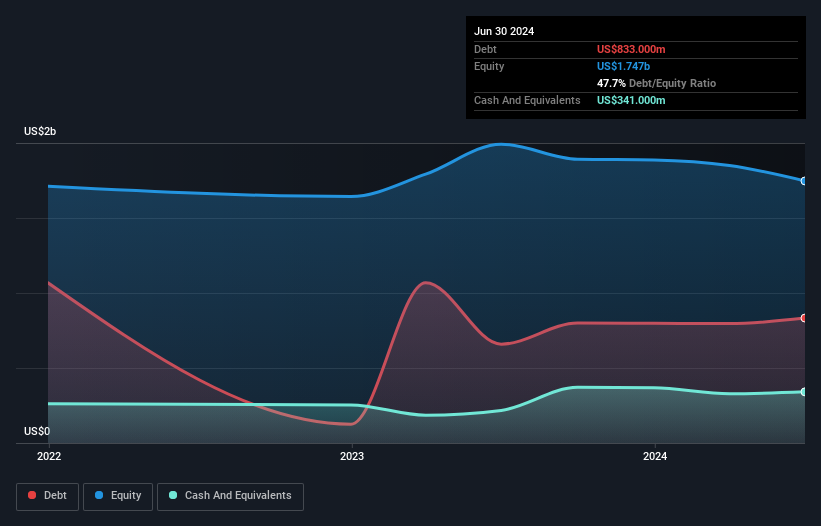
Task: Select the Equity end data point marker
Action: [804, 181]
